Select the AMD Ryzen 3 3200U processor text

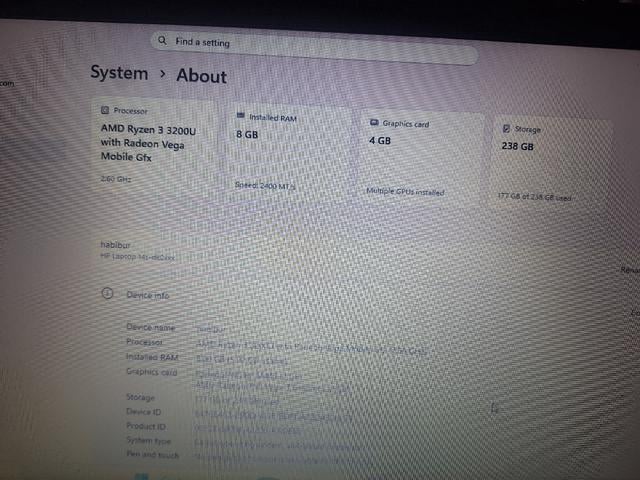pos(148,142)
